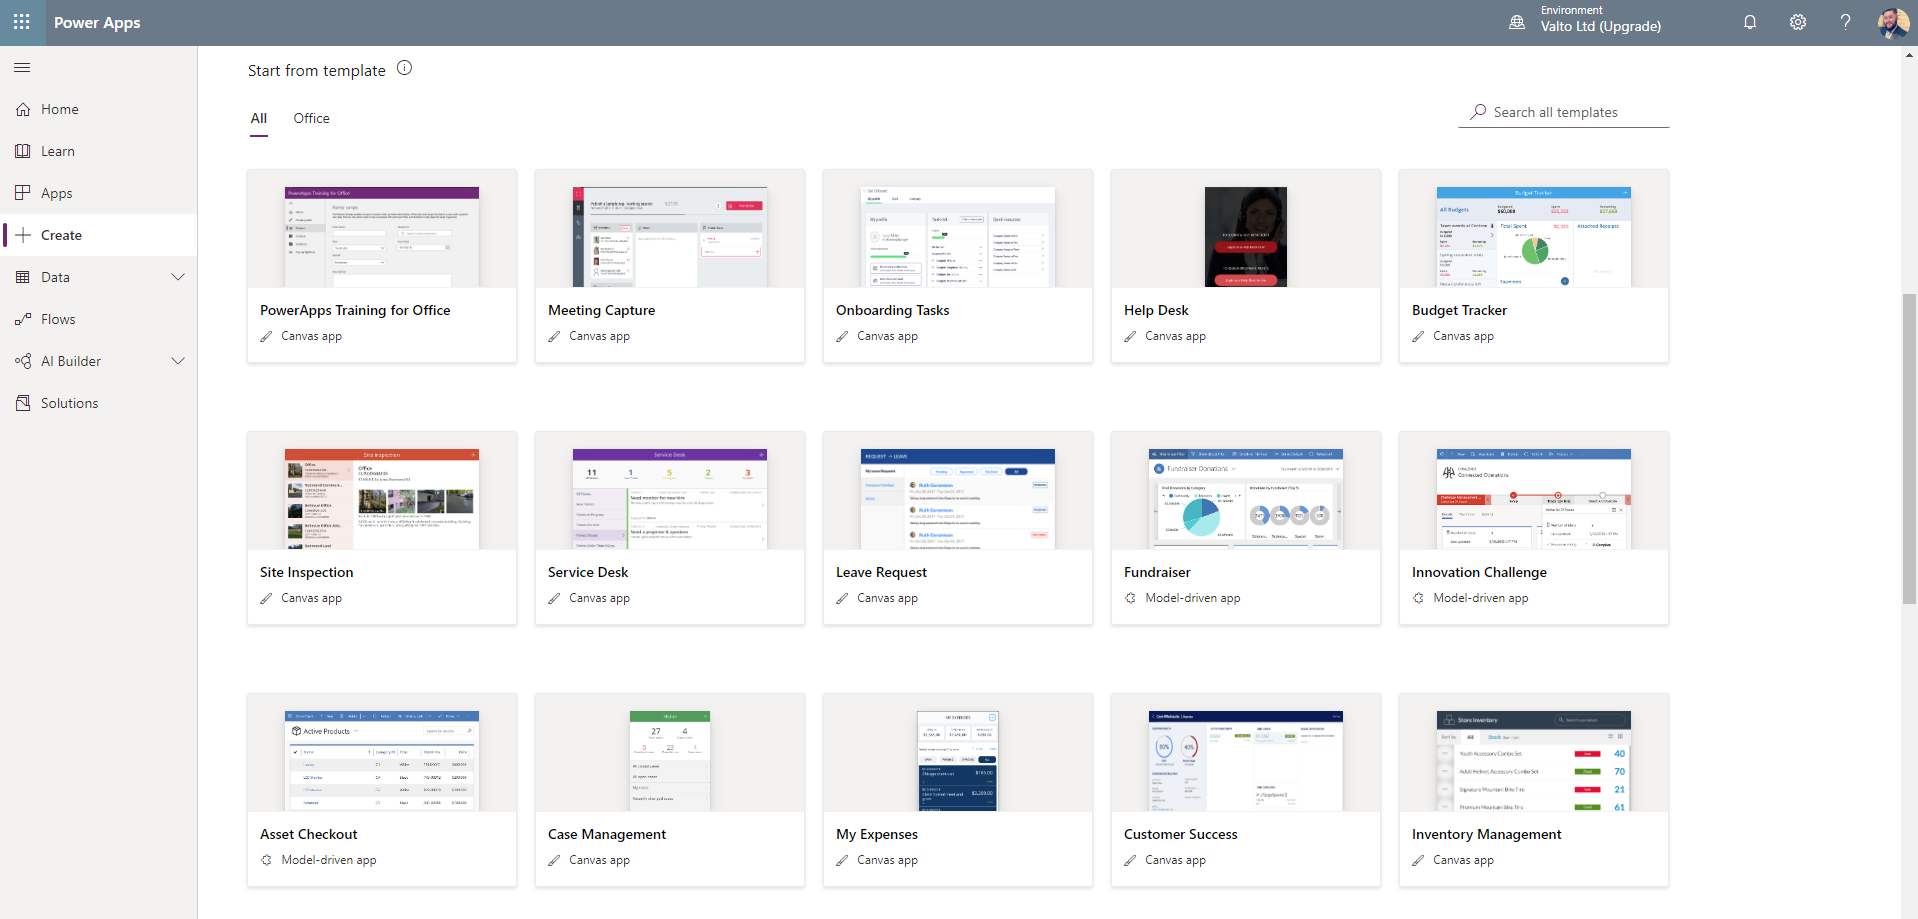Expand the Data menu chevron
Viewport: 1918px width, 919px height.
(x=178, y=277)
